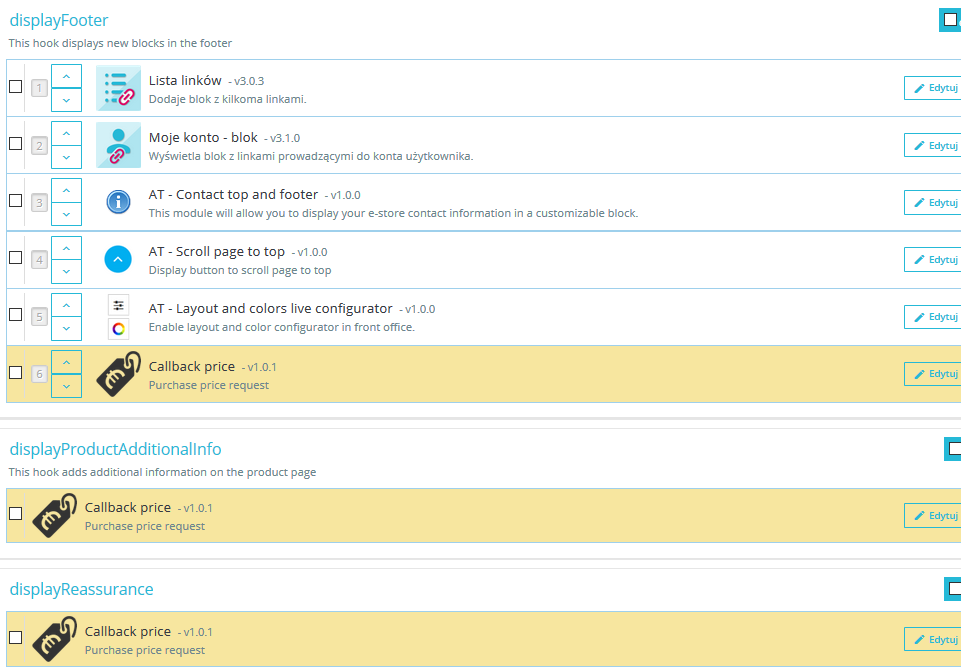Tick the Lista linków checkbox
The width and height of the screenshot is (961, 667).
coord(15,86)
